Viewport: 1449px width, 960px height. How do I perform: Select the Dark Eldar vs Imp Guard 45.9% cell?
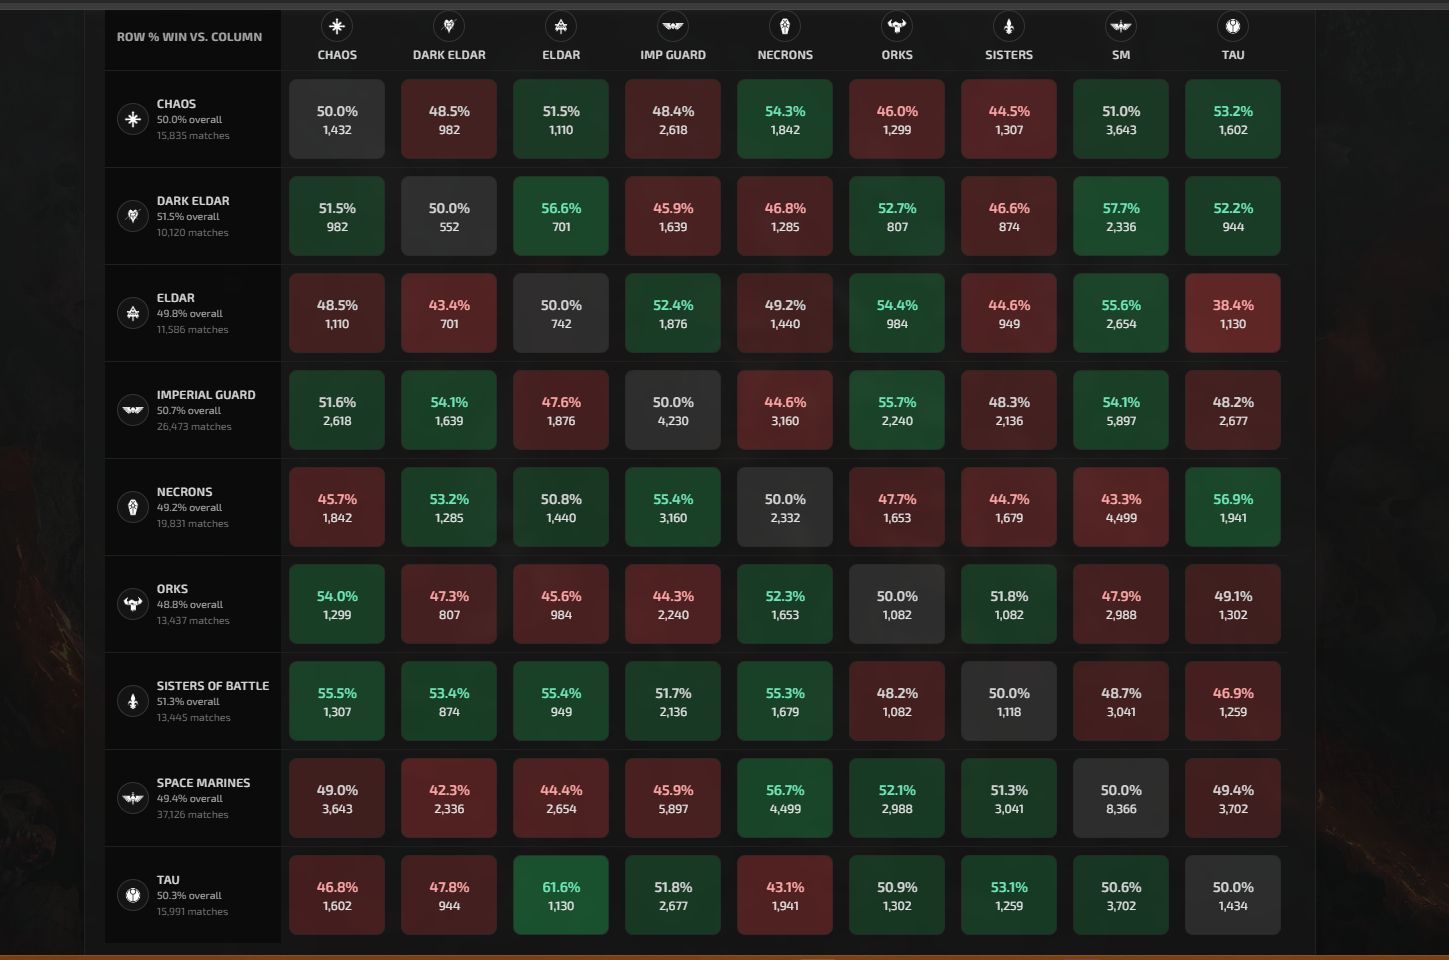673,216
